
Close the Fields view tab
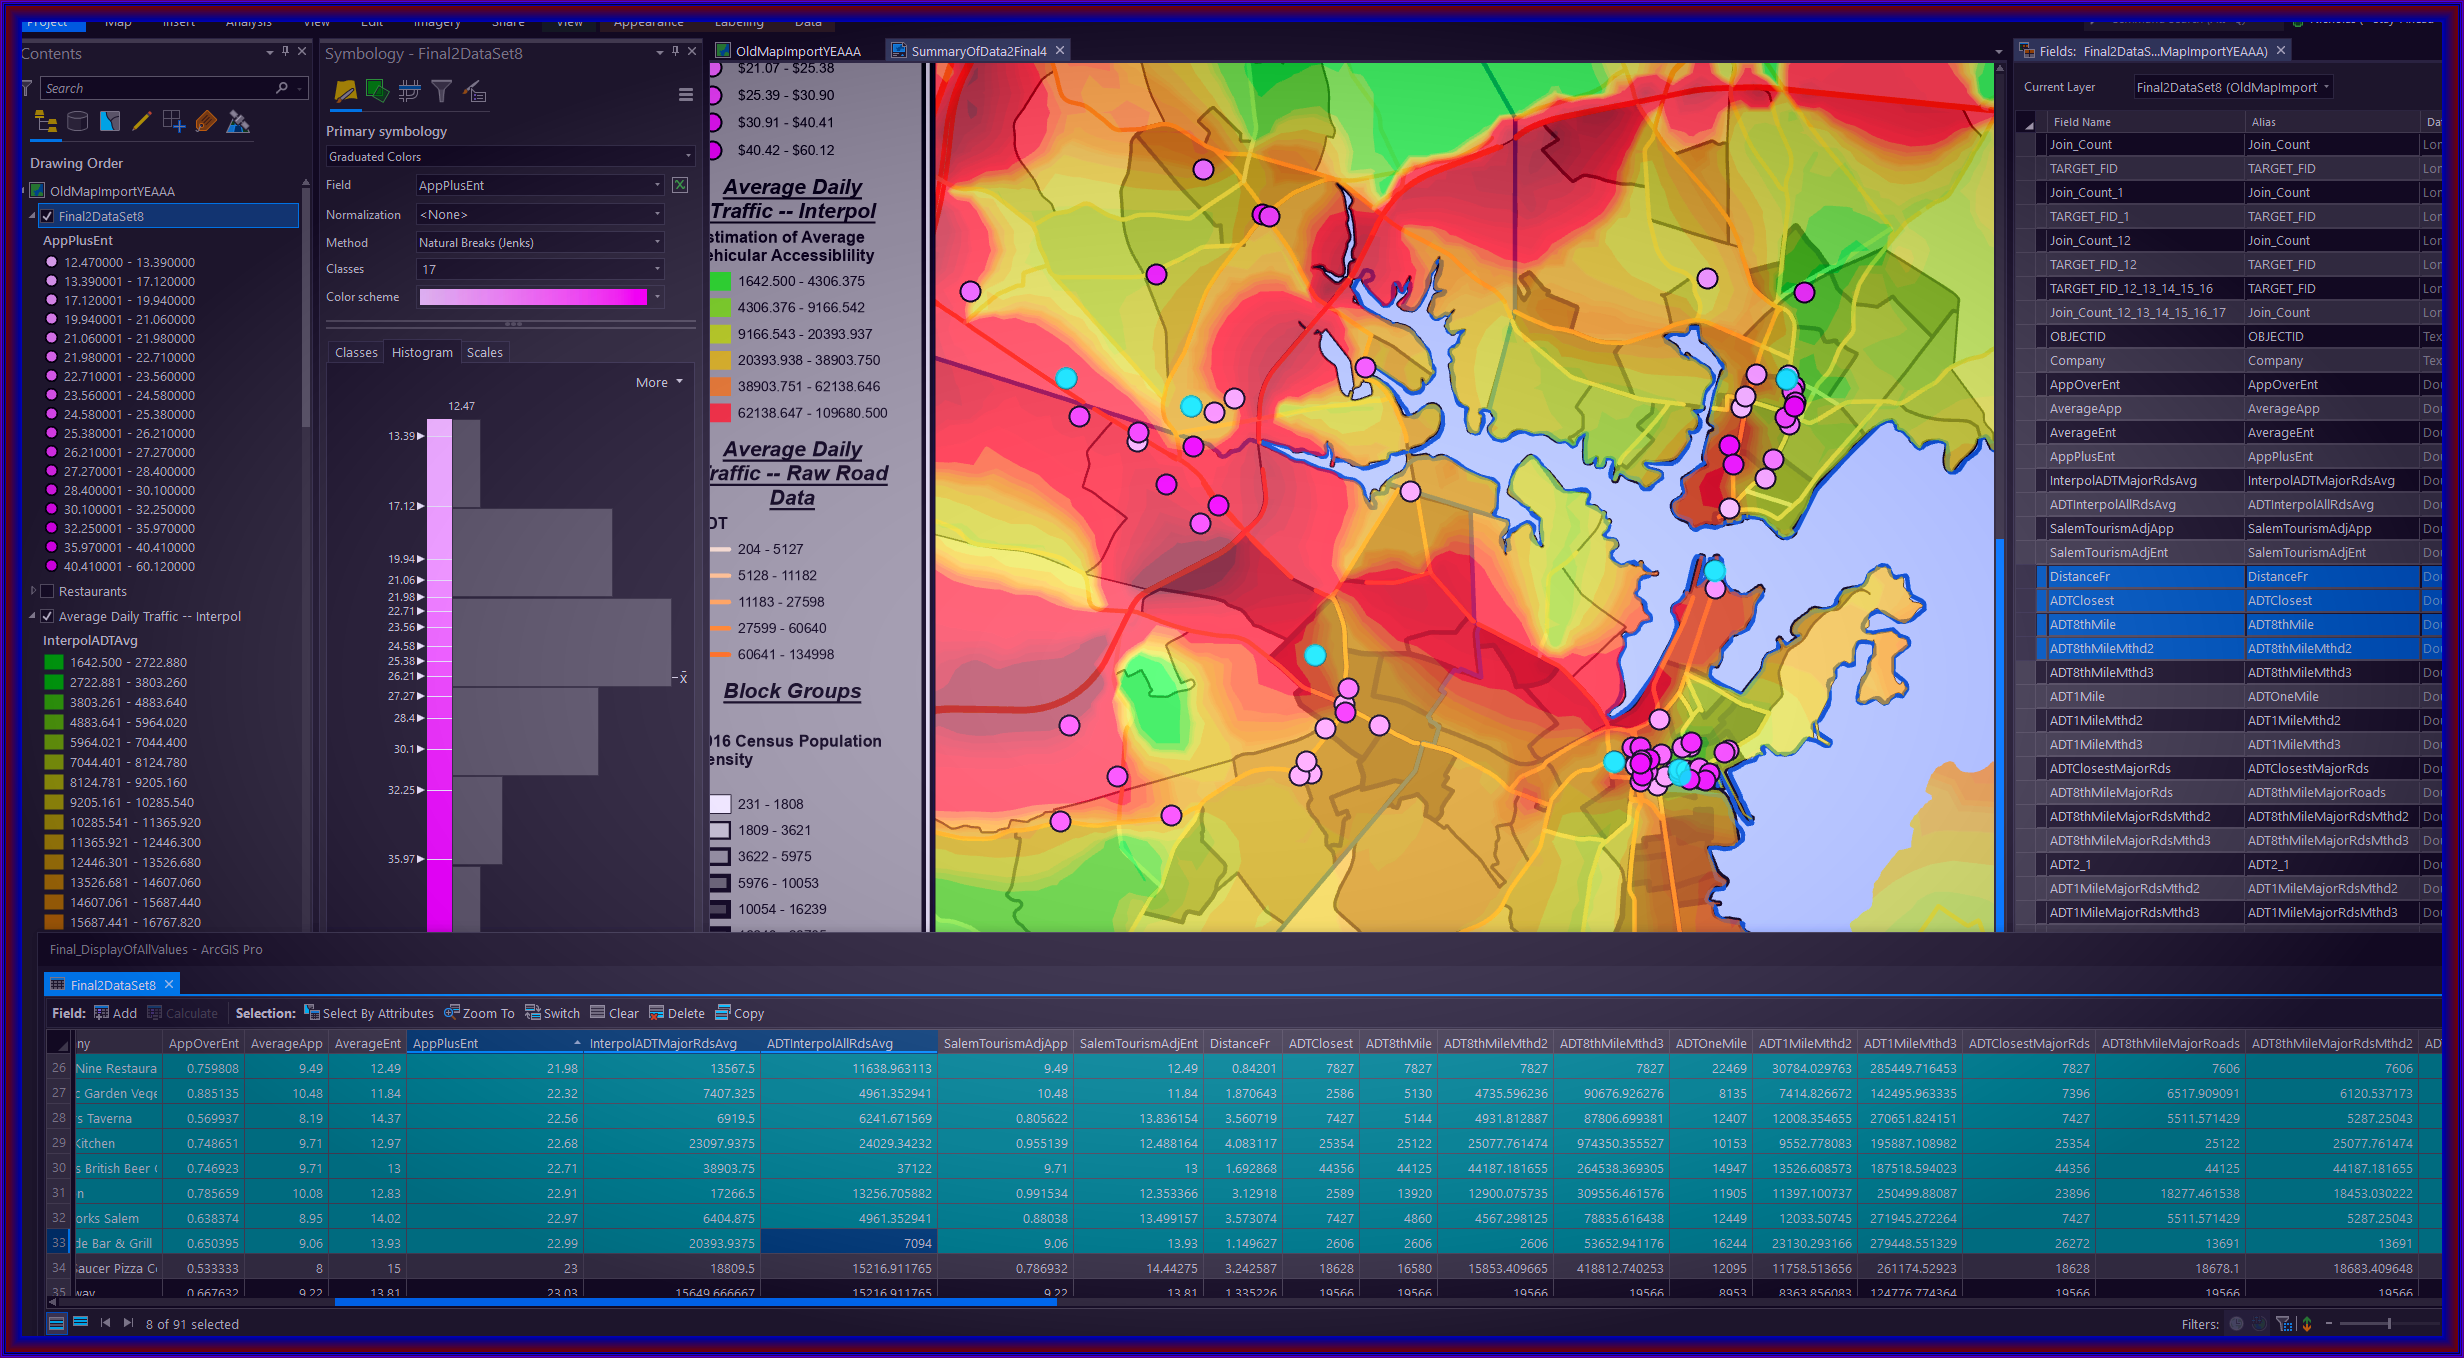pos(2281,50)
